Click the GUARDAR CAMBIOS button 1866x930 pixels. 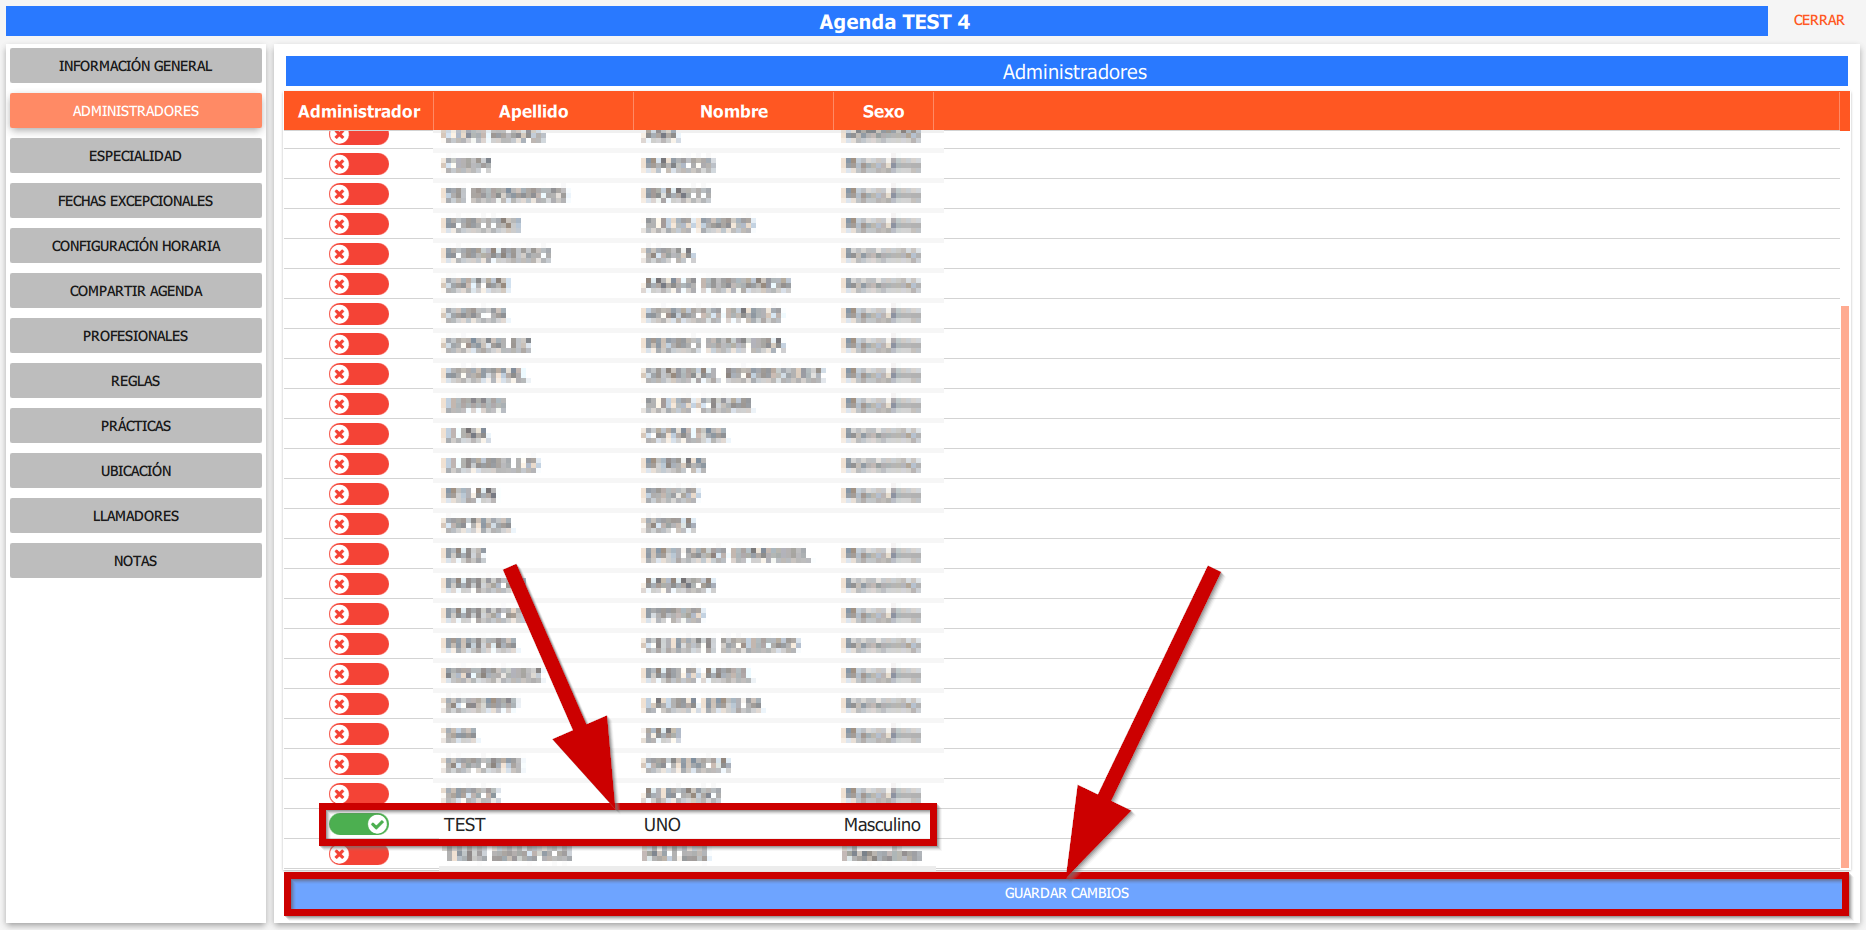(x=1066, y=893)
